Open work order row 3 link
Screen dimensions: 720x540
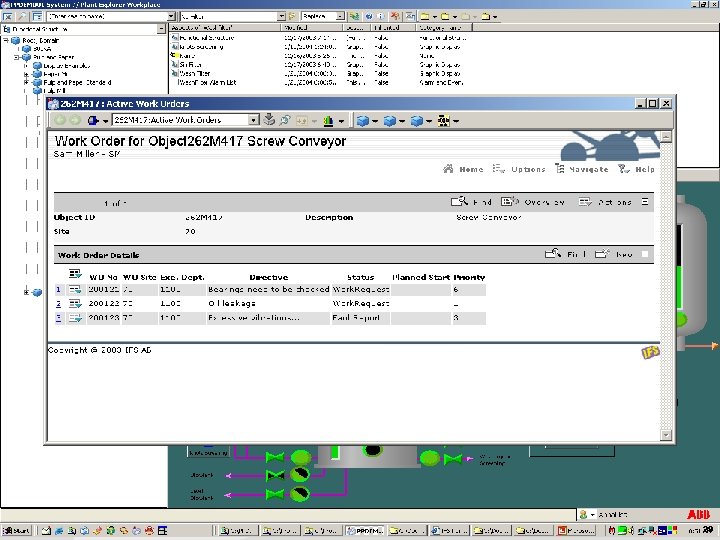[x=58, y=318]
